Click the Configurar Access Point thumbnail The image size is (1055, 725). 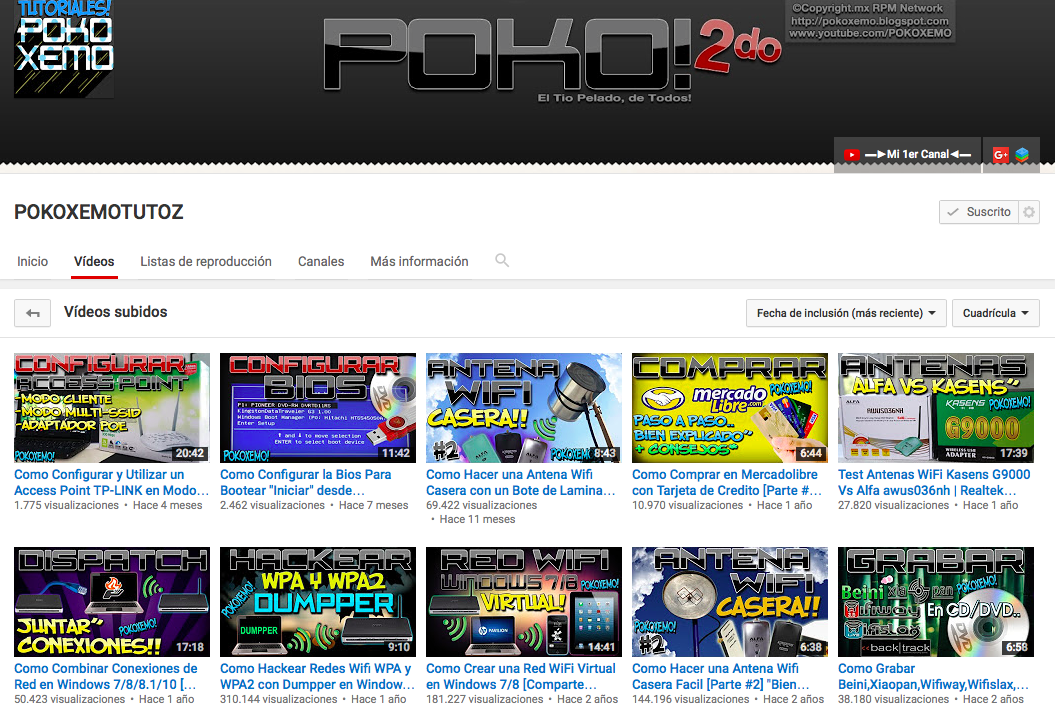[112, 408]
